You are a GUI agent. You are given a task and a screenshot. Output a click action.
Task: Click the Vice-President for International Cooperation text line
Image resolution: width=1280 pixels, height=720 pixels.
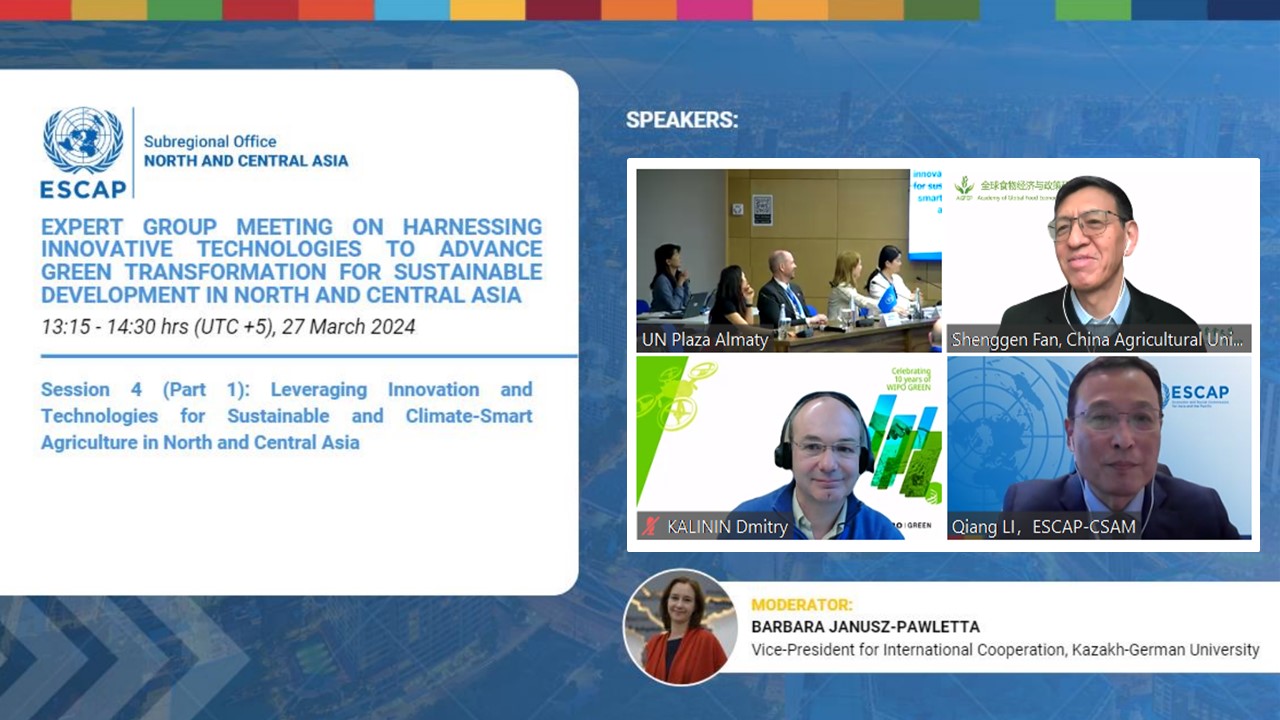pyautogui.click(x=1005, y=650)
